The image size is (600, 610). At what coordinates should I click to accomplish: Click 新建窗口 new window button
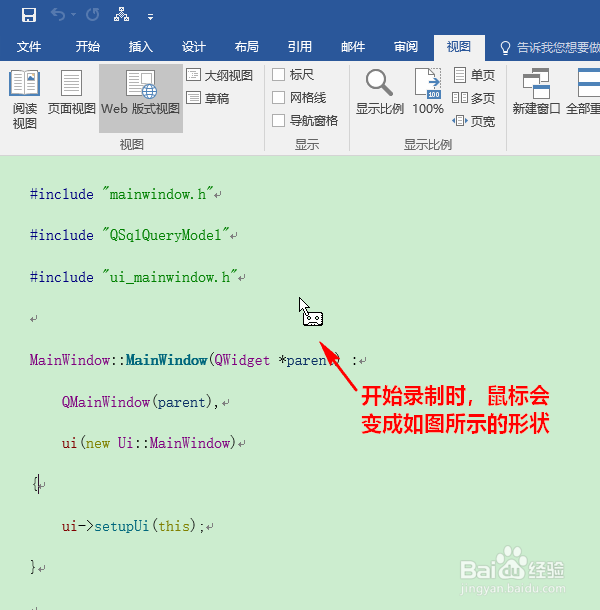point(536,92)
